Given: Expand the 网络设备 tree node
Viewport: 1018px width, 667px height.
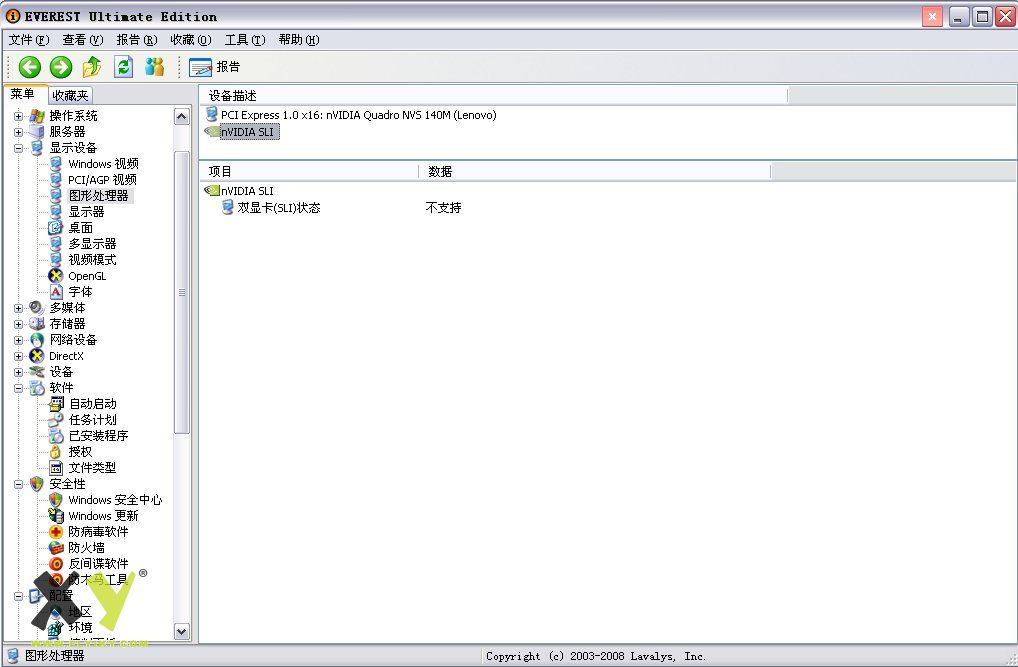Looking at the screenshot, I should click(x=18, y=340).
